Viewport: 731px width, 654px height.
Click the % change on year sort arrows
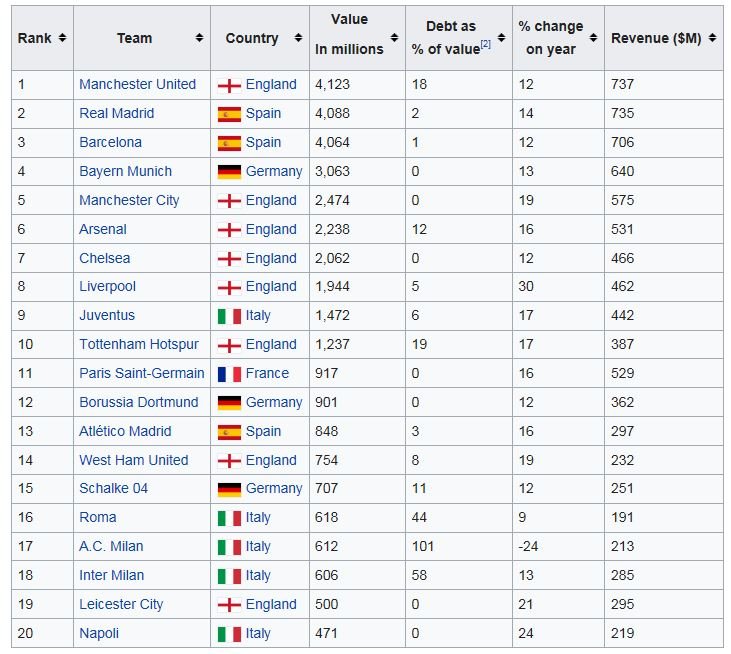[593, 38]
